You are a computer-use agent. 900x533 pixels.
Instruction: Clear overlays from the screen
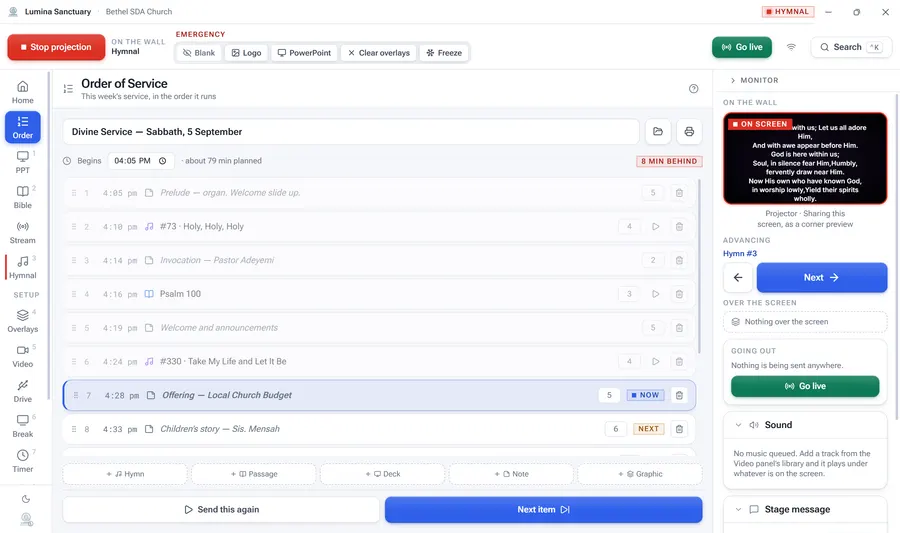click(379, 53)
